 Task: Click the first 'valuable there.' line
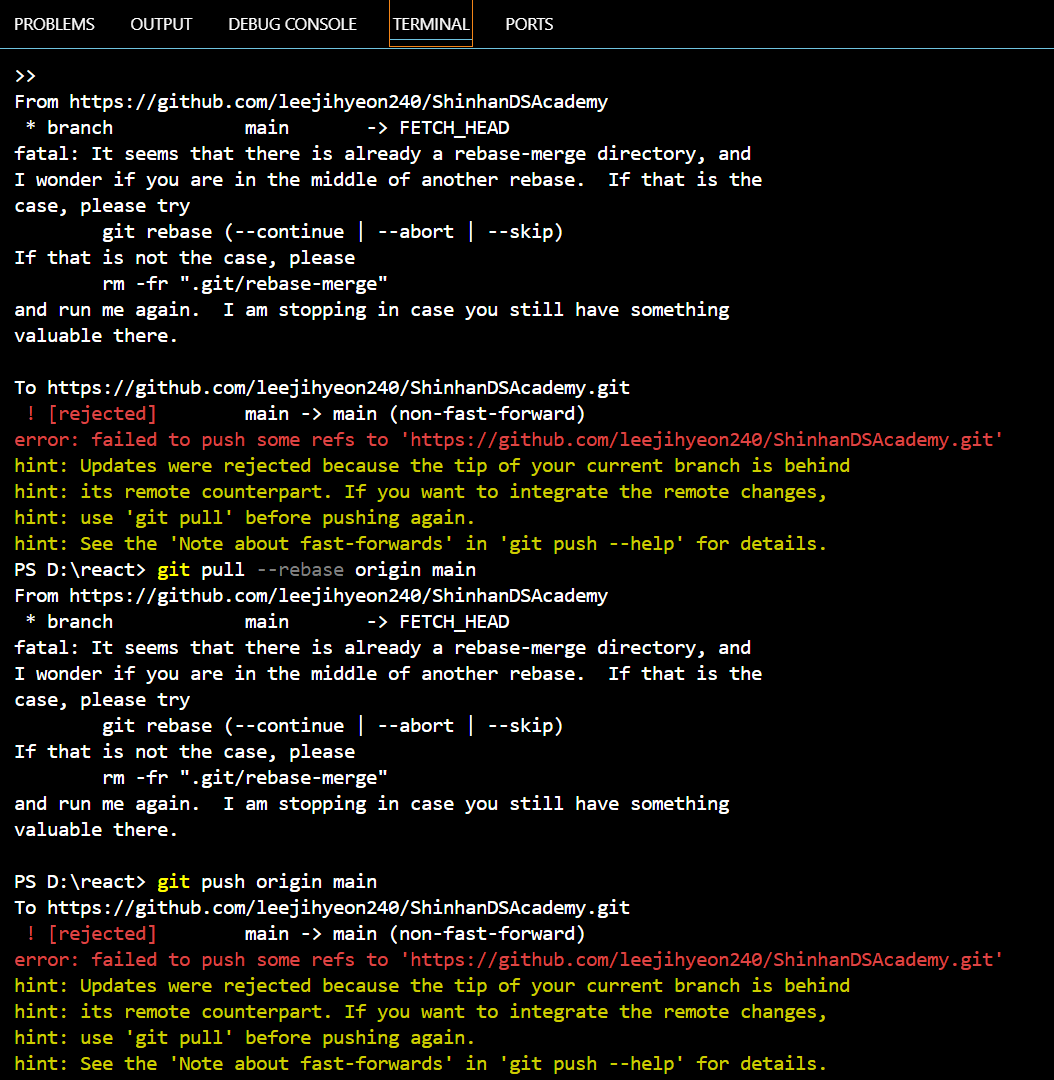coord(96,336)
